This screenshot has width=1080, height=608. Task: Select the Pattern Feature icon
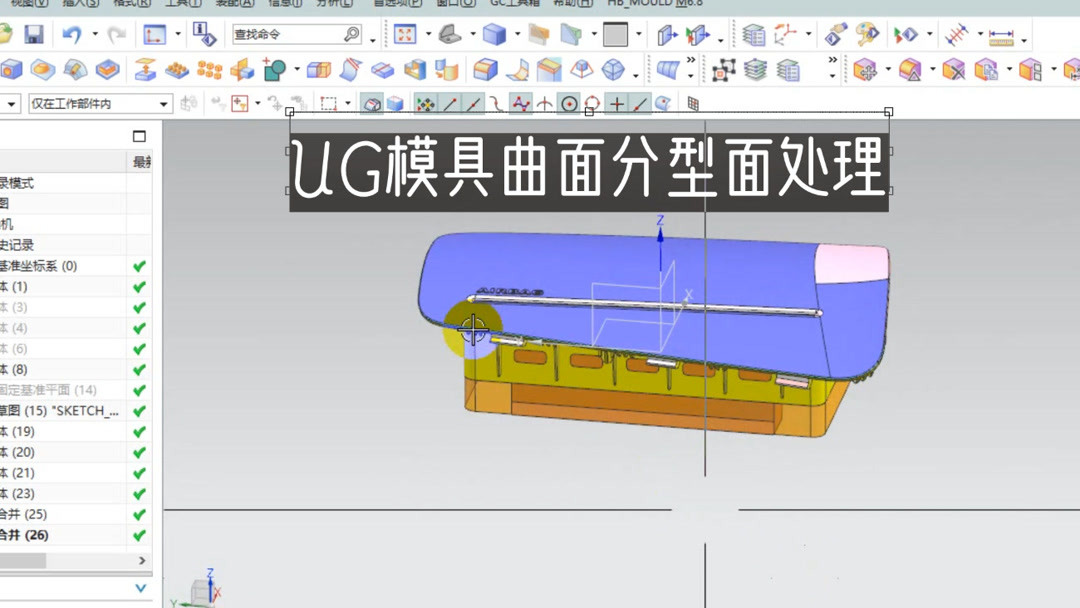coord(208,70)
